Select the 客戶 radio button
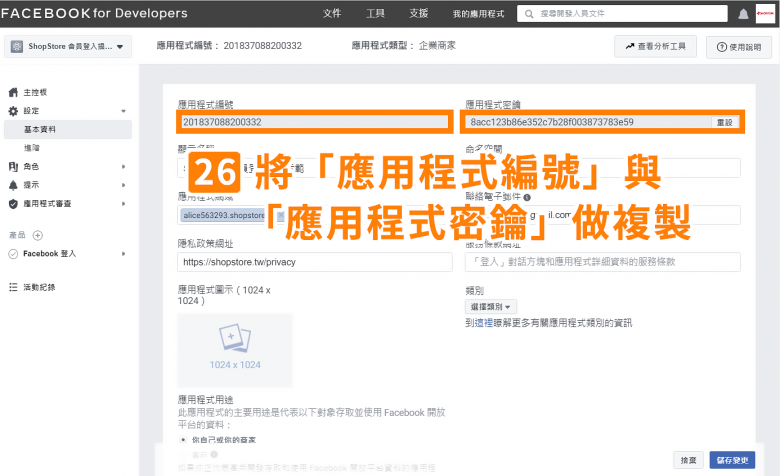This screenshot has width=780, height=476. [x=183, y=455]
